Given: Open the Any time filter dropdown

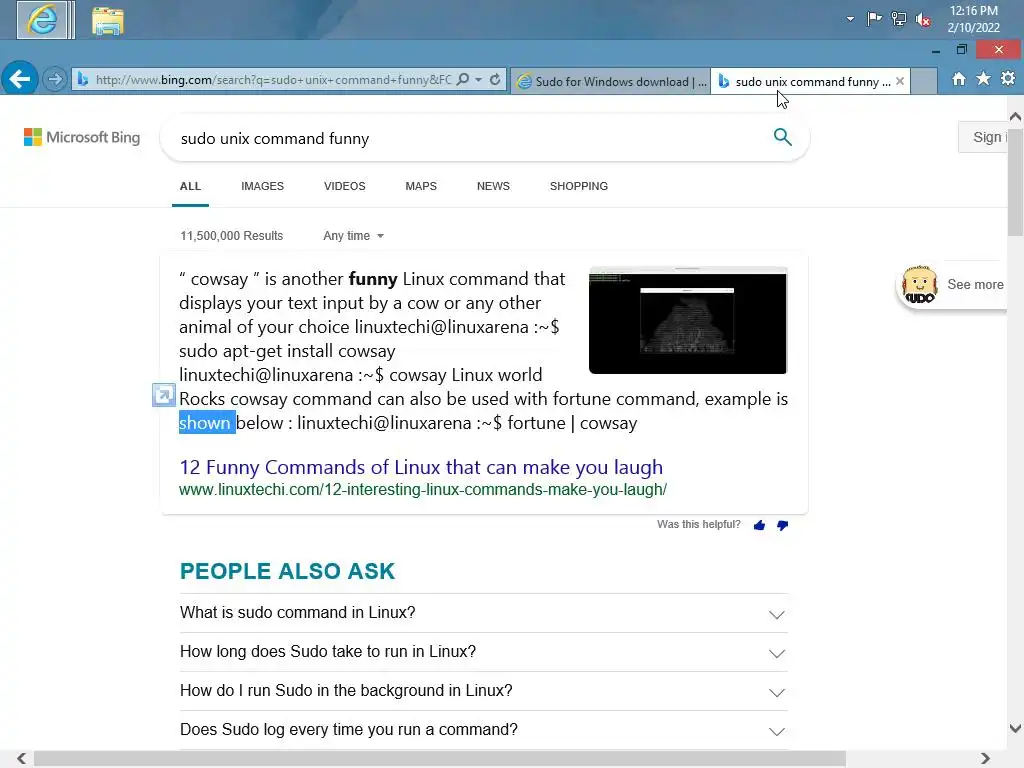Looking at the screenshot, I should 353,236.
